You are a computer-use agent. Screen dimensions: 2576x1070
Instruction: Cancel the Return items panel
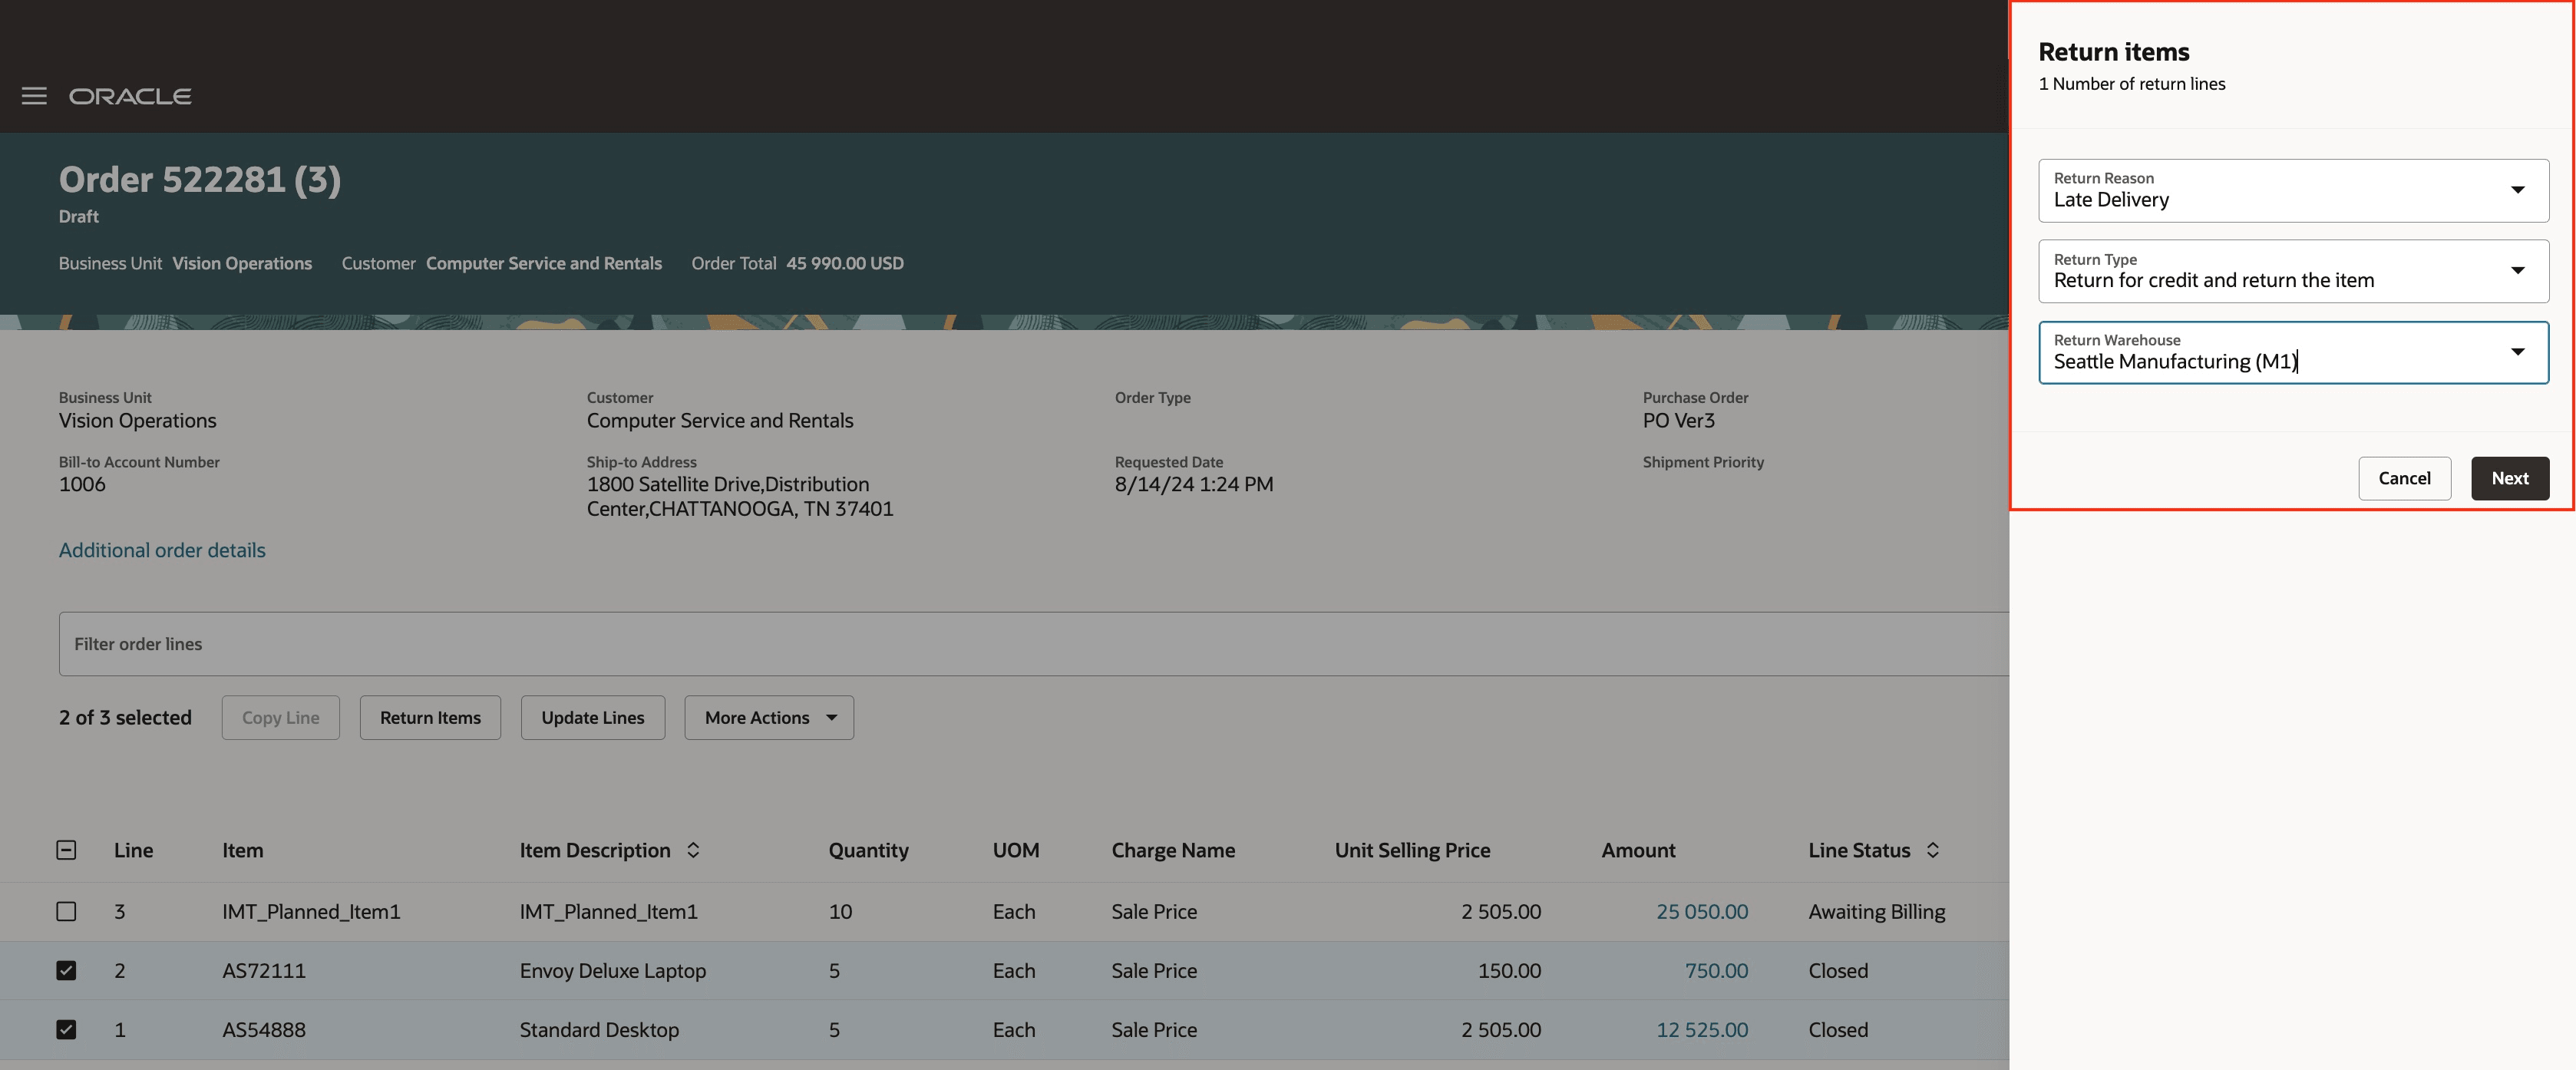(2404, 478)
